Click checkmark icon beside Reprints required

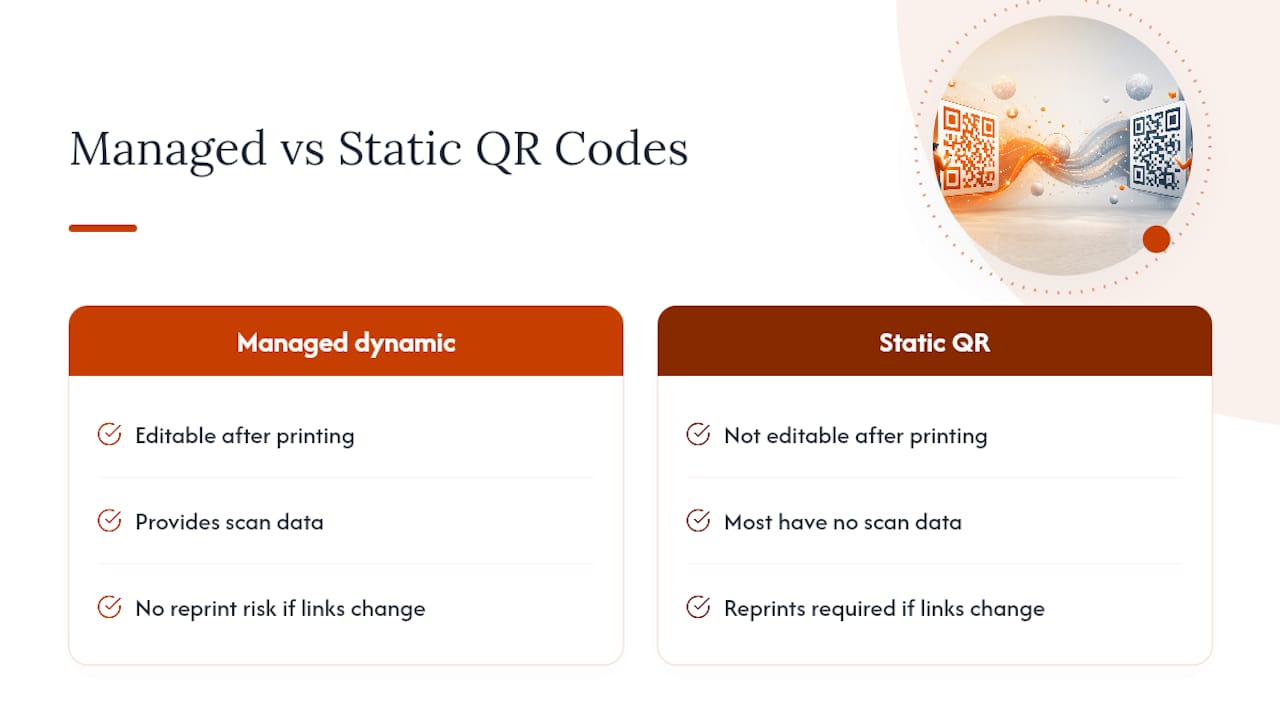pos(698,607)
